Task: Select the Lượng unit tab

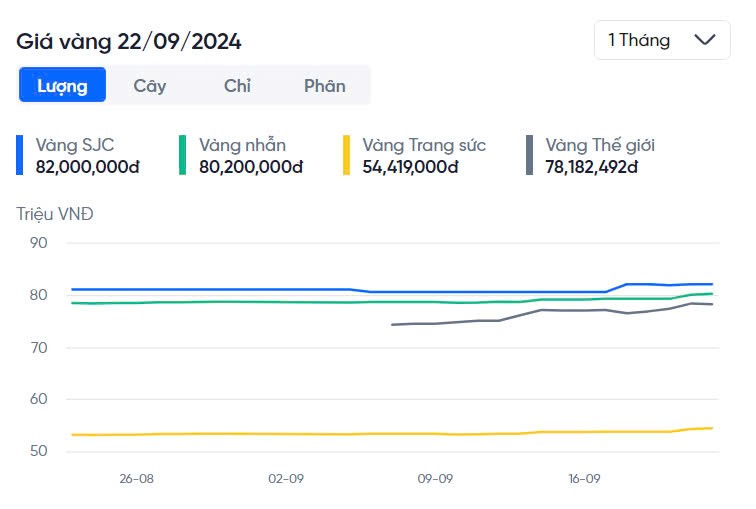Action: (62, 85)
